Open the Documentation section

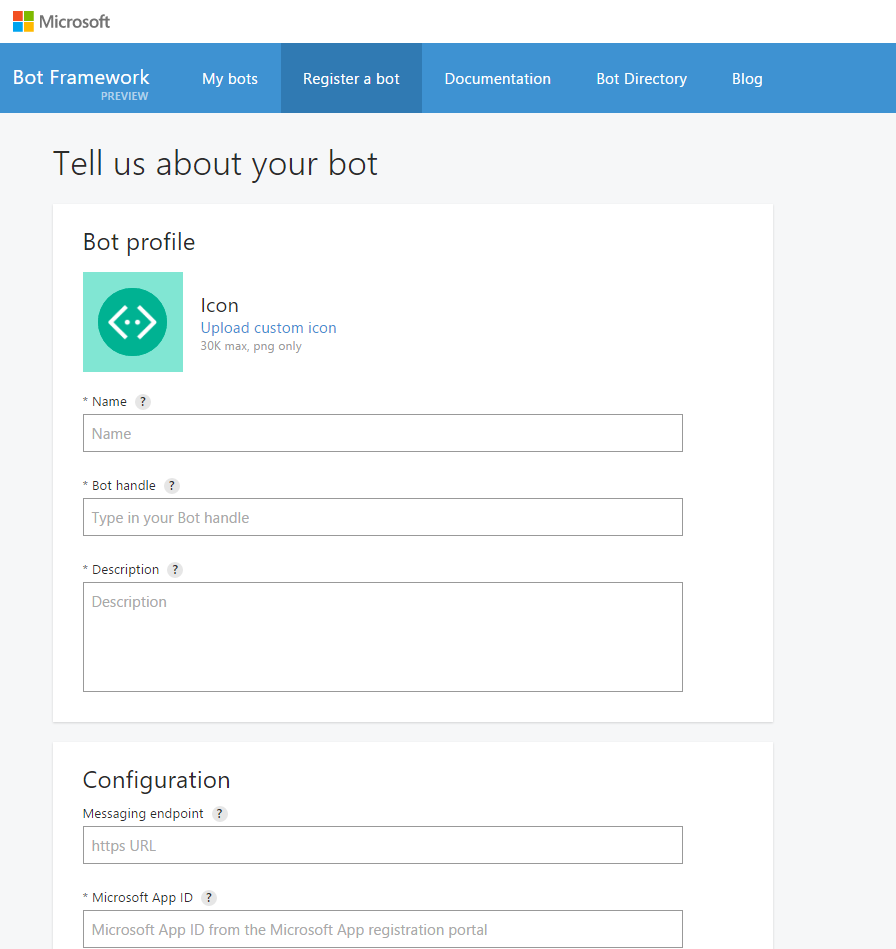click(497, 78)
